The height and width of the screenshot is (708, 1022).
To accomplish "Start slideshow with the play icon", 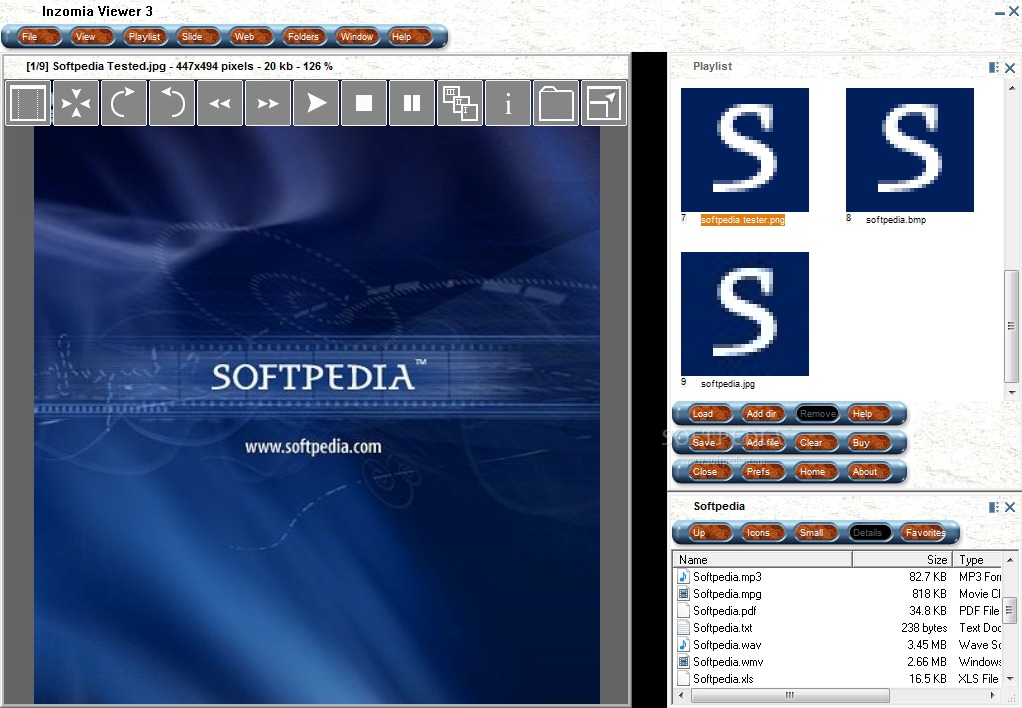I will click(316, 103).
